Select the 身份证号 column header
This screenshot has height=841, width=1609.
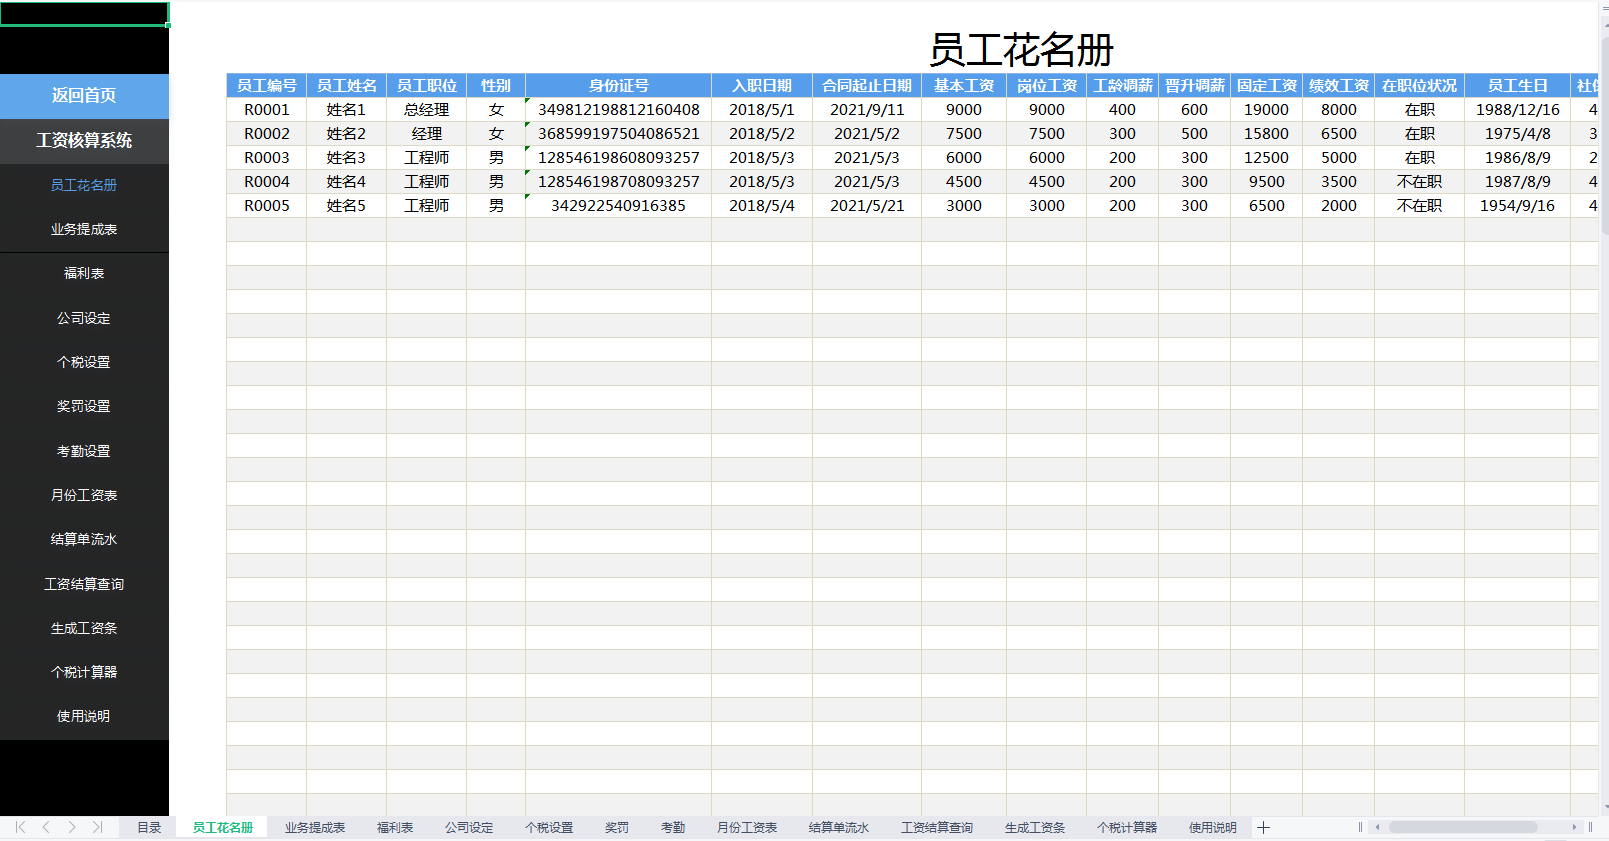click(x=618, y=86)
